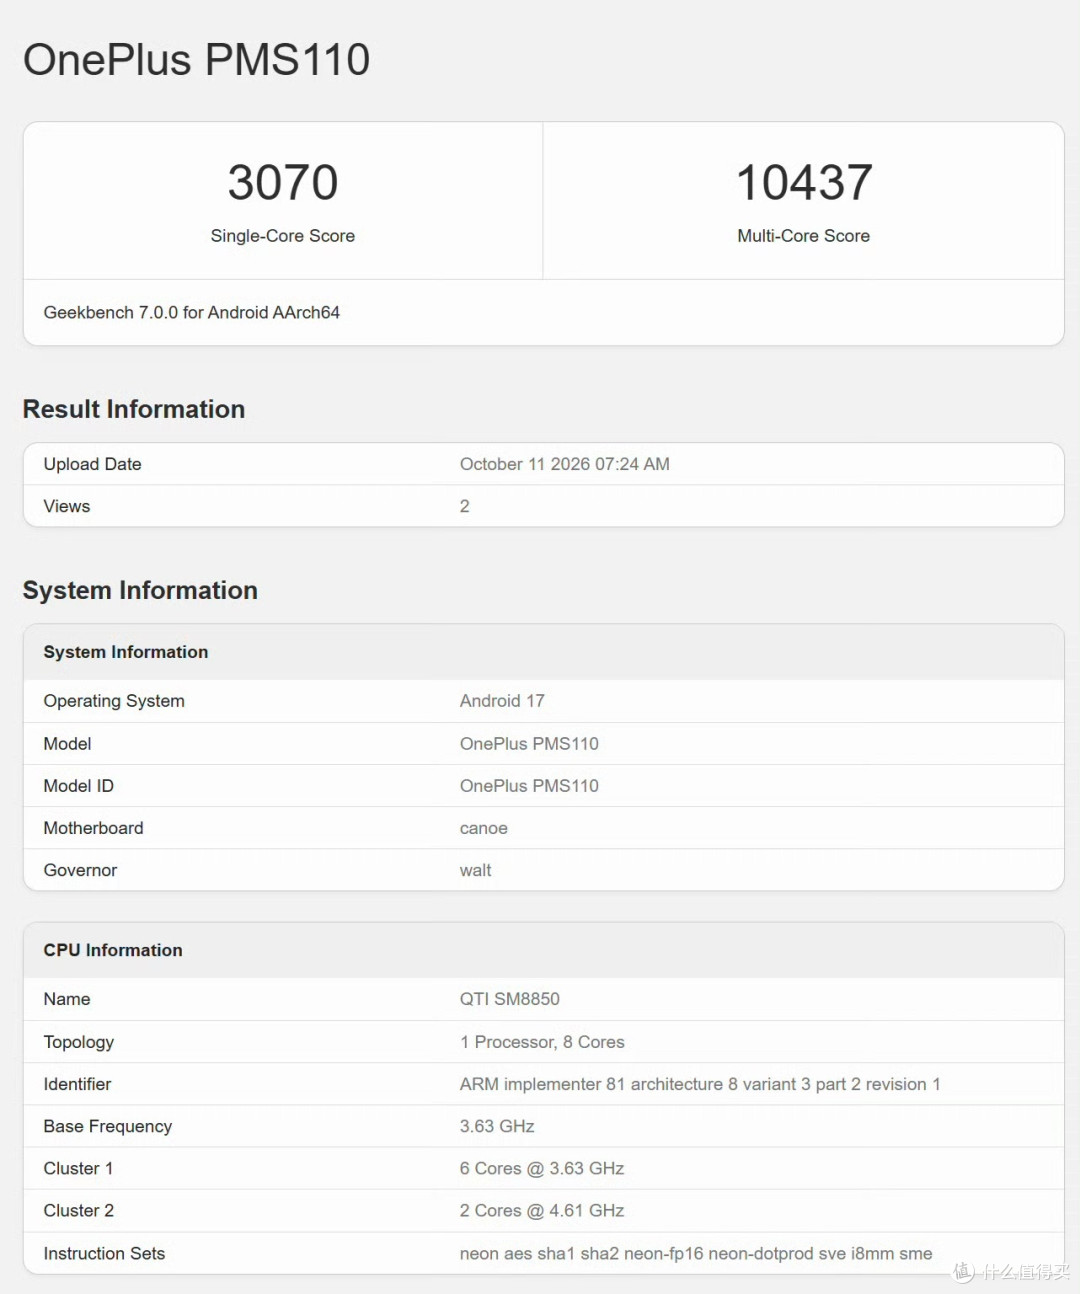Click the Operating System row label
The height and width of the screenshot is (1294, 1080).
114,701
